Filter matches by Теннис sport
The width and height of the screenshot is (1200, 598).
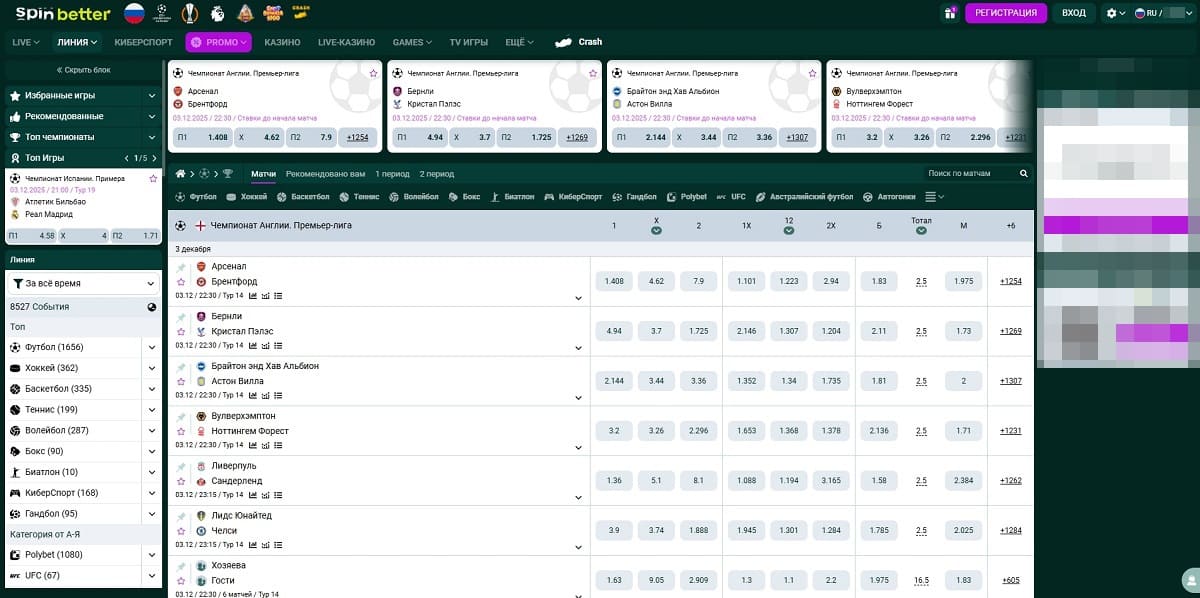click(359, 197)
